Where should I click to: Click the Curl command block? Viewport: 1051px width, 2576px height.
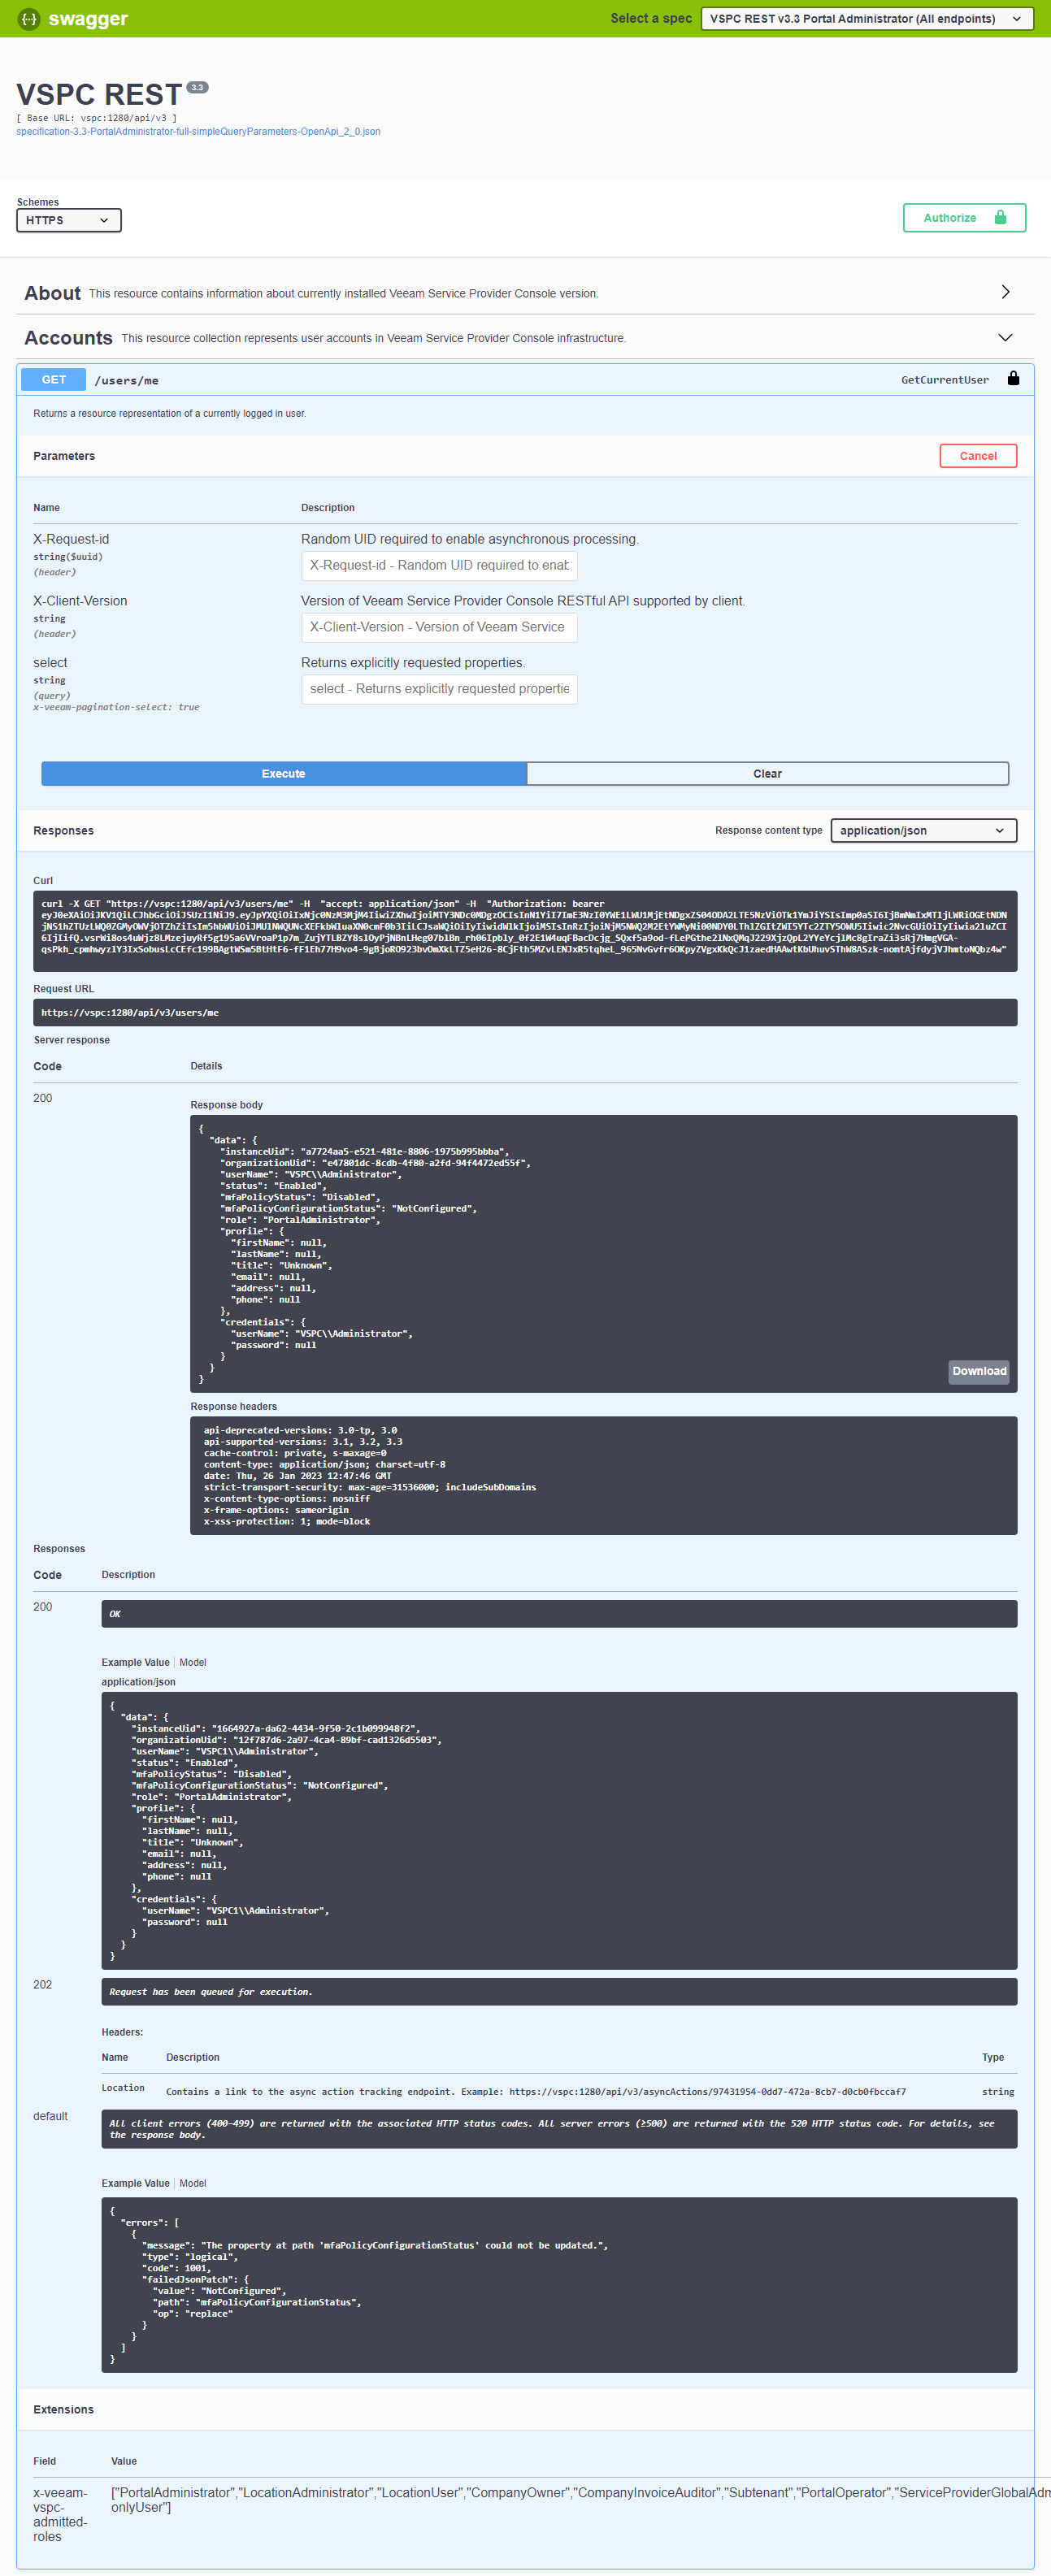pyautogui.click(x=525, y=931)
